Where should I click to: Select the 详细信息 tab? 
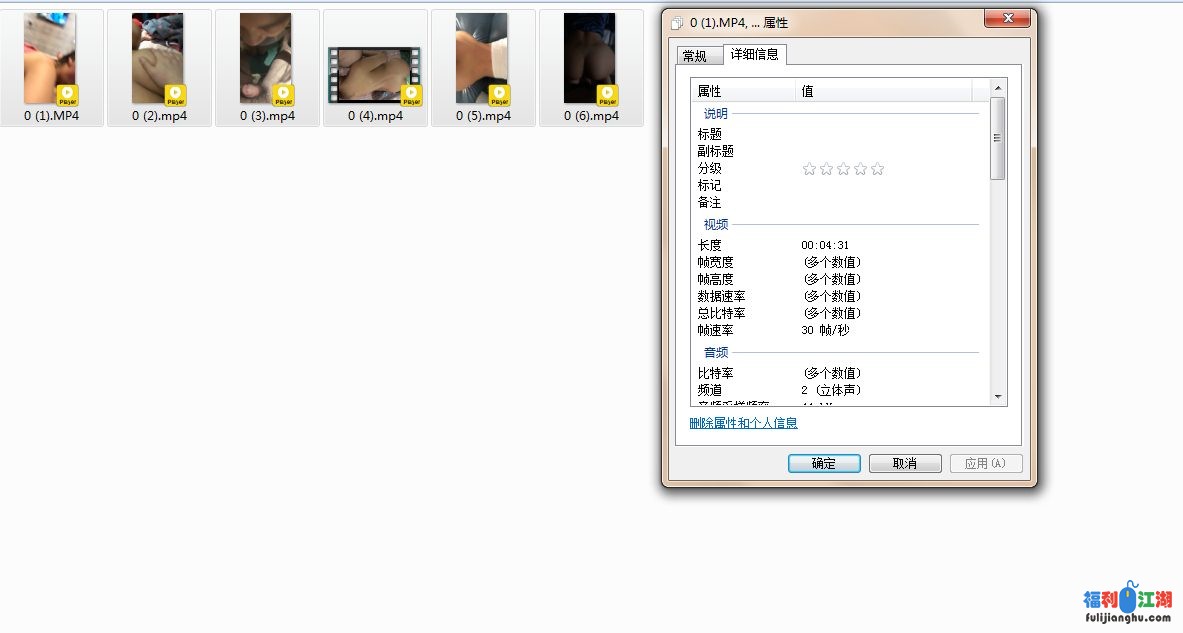[x=755, y=54]
